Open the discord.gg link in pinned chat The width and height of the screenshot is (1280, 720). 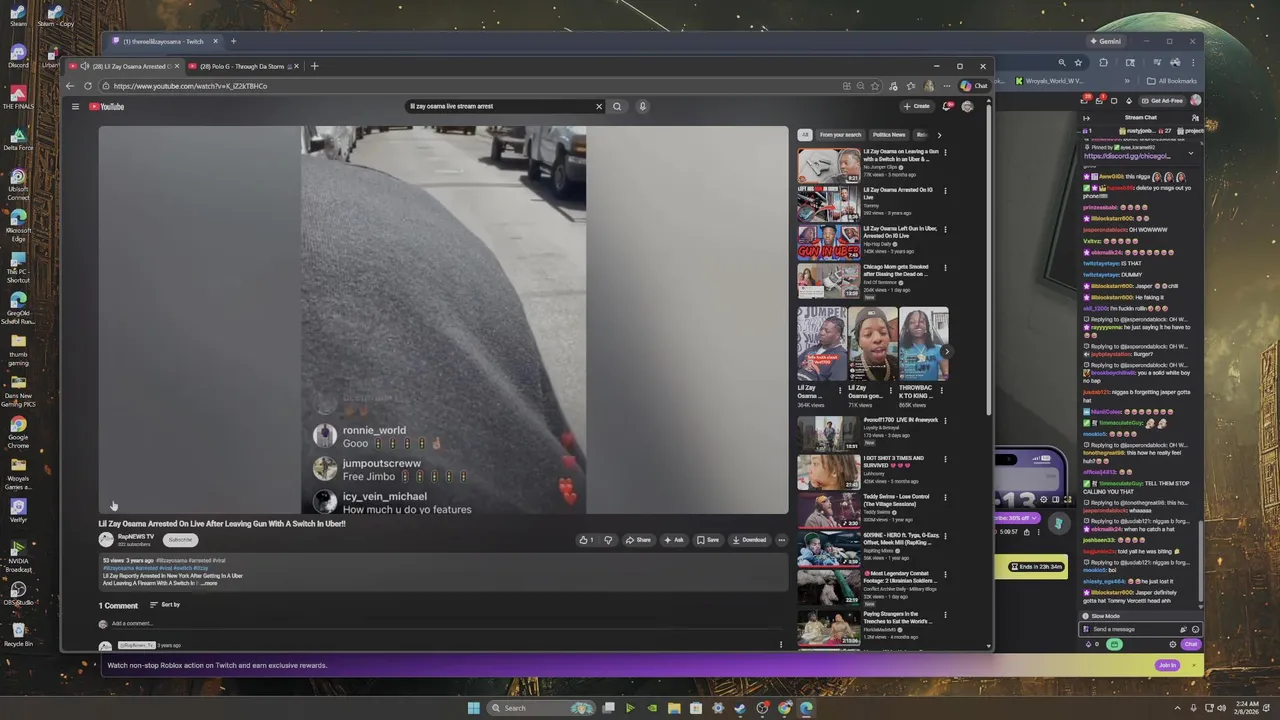point(1127,156)
